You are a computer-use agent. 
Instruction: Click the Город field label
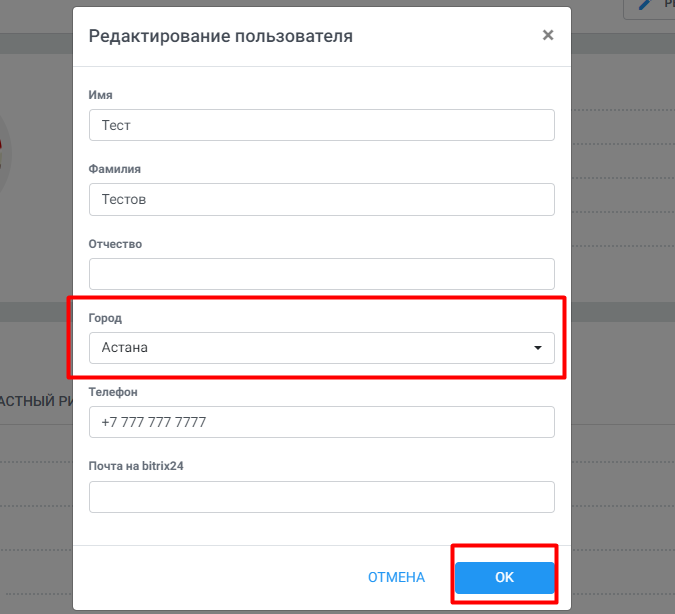[x=105, y=318]
